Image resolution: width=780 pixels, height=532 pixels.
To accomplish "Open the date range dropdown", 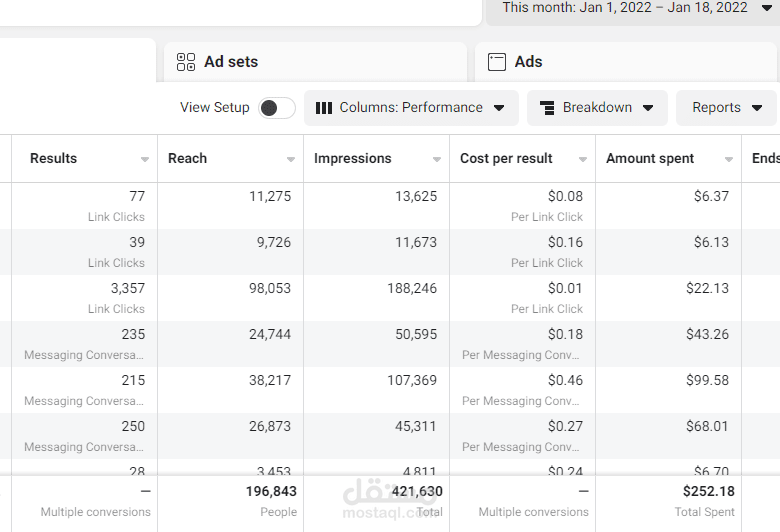I will coord(767,8).
